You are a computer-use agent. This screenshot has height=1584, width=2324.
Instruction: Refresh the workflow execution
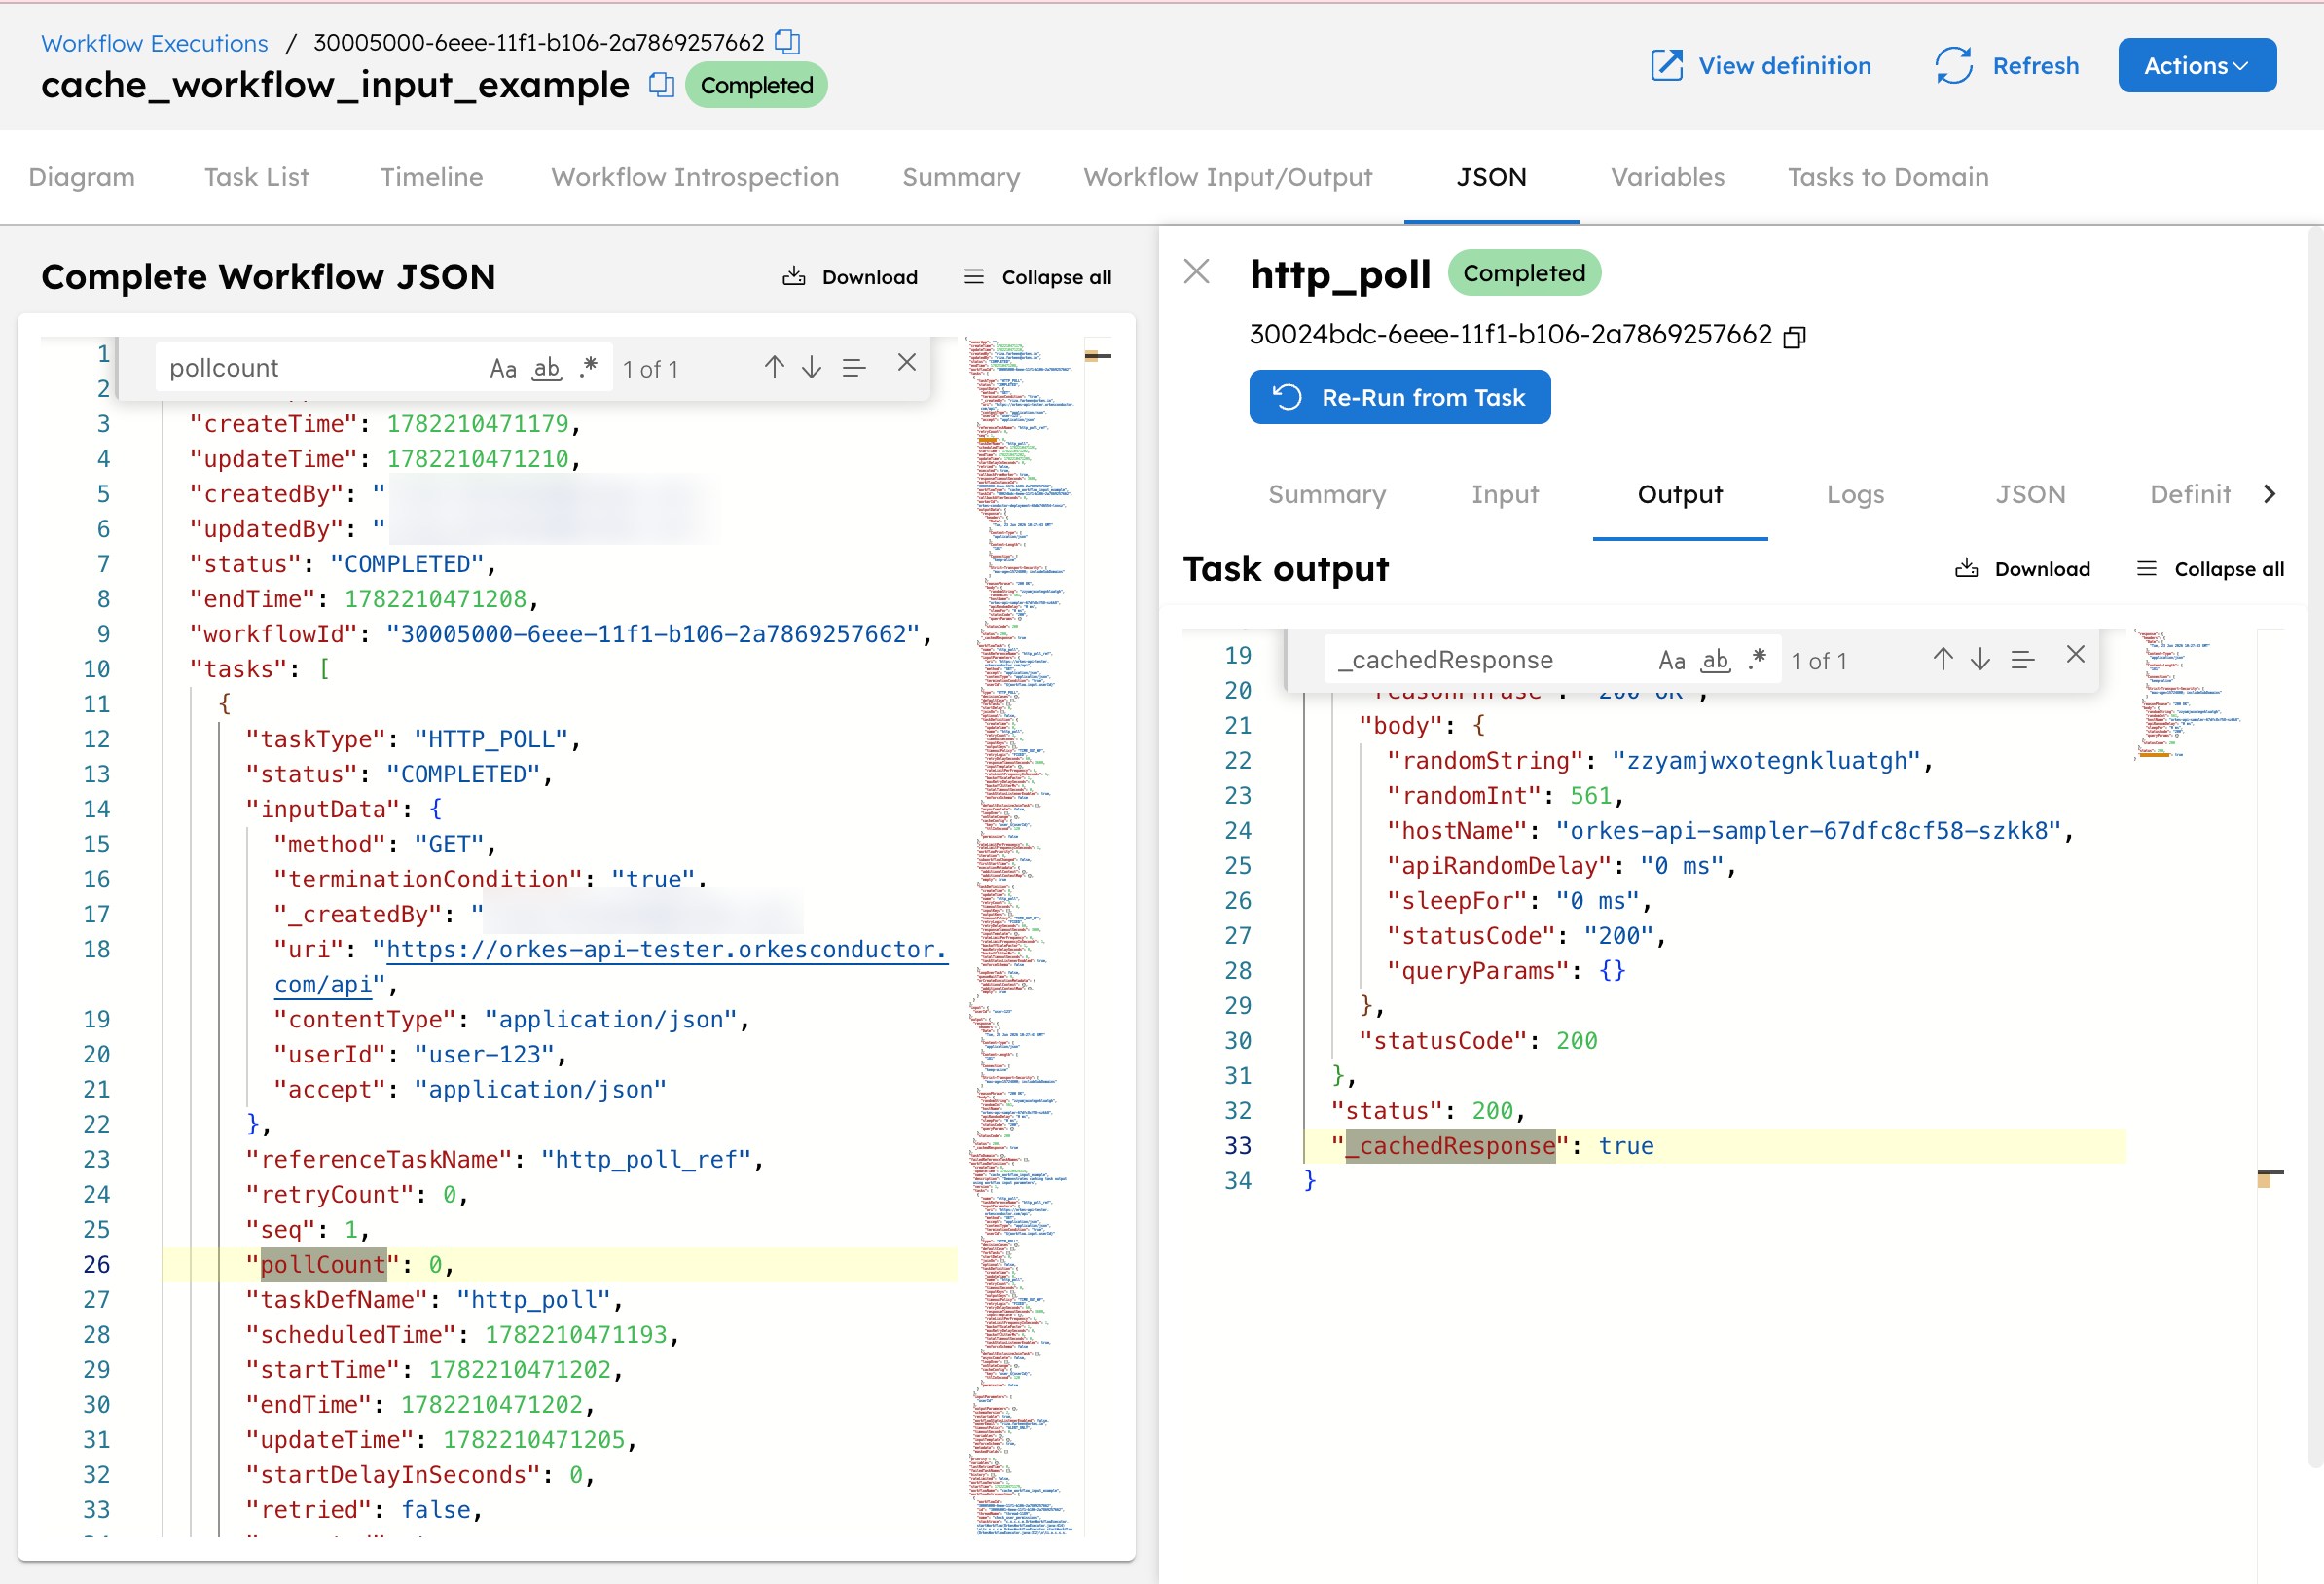click(x=2007, y=66)
